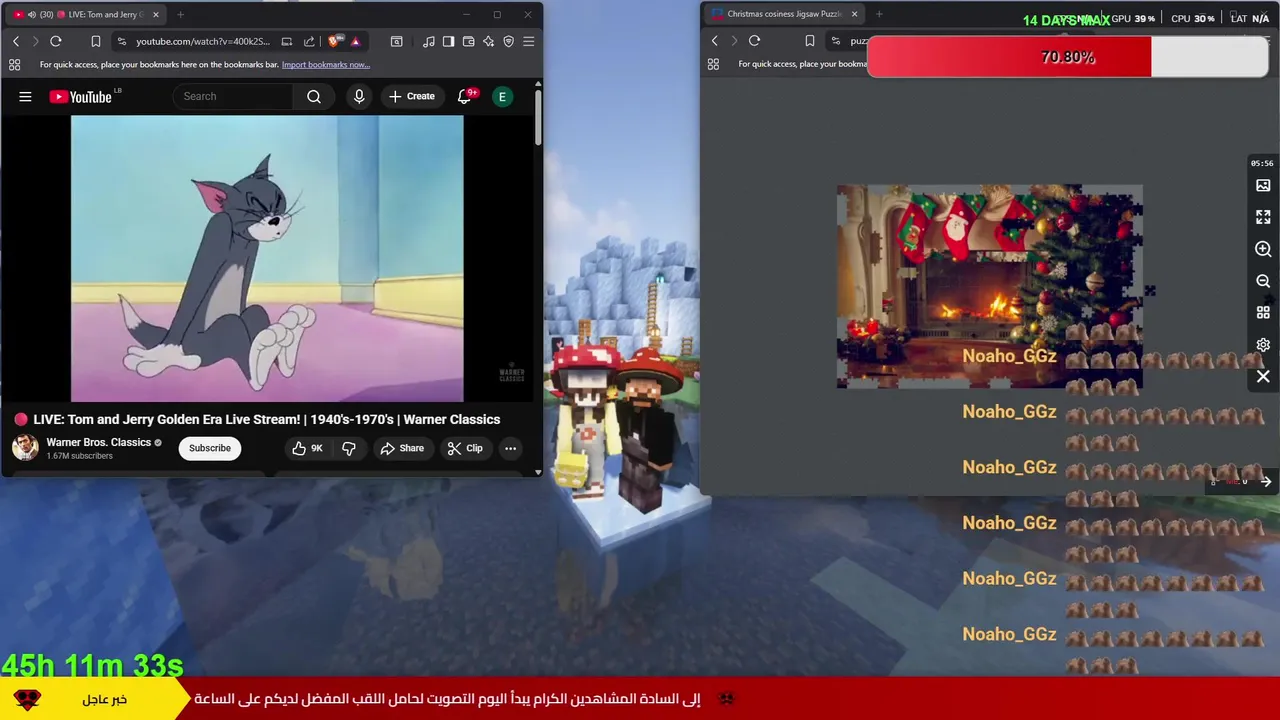This screenshot has height=720, width=1280.
Task: Open the search tabs icon in YouTube window toolbar
Action: 397,41
